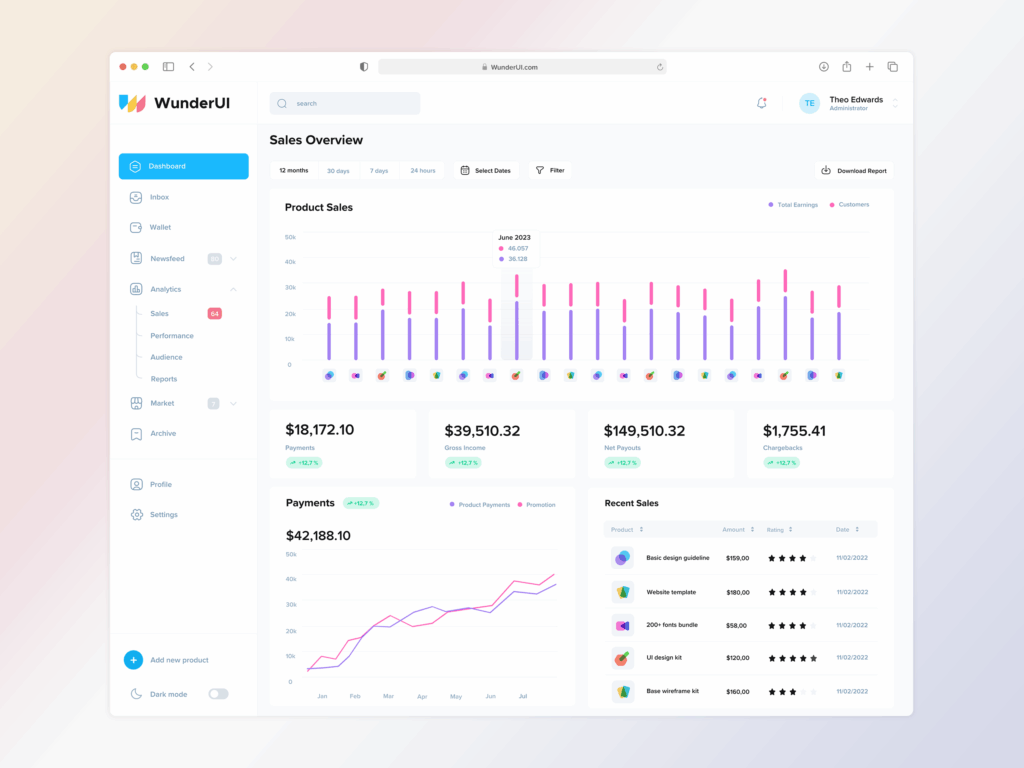
Task: Toggle the Total Earnings legend series
Action: pyautogui.click(x=793, y=205)
